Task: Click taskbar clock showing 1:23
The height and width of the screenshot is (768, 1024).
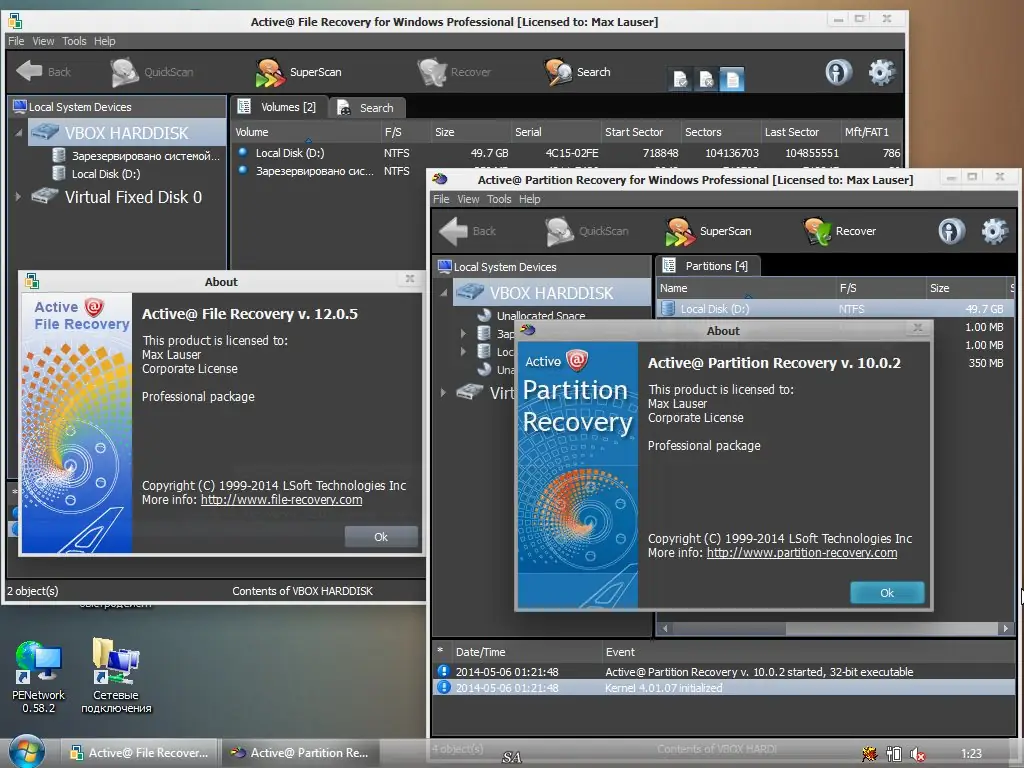Action: [971, 754]
